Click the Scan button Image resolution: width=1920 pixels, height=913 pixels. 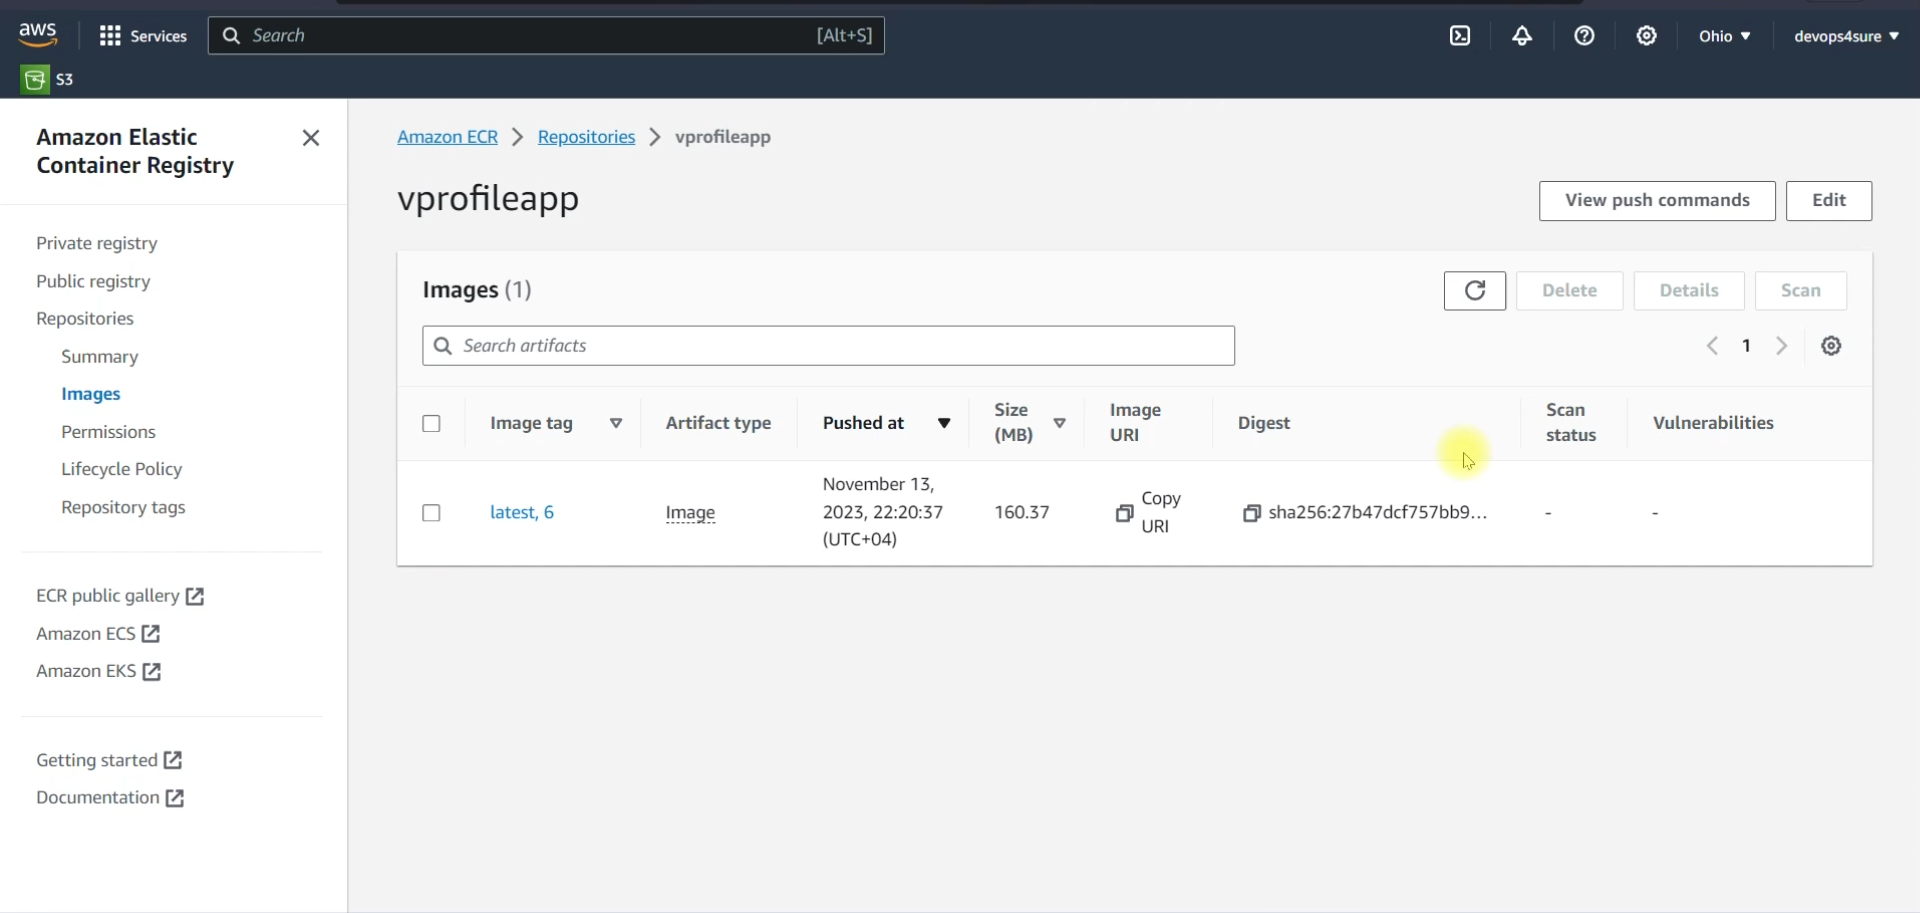1801,291
